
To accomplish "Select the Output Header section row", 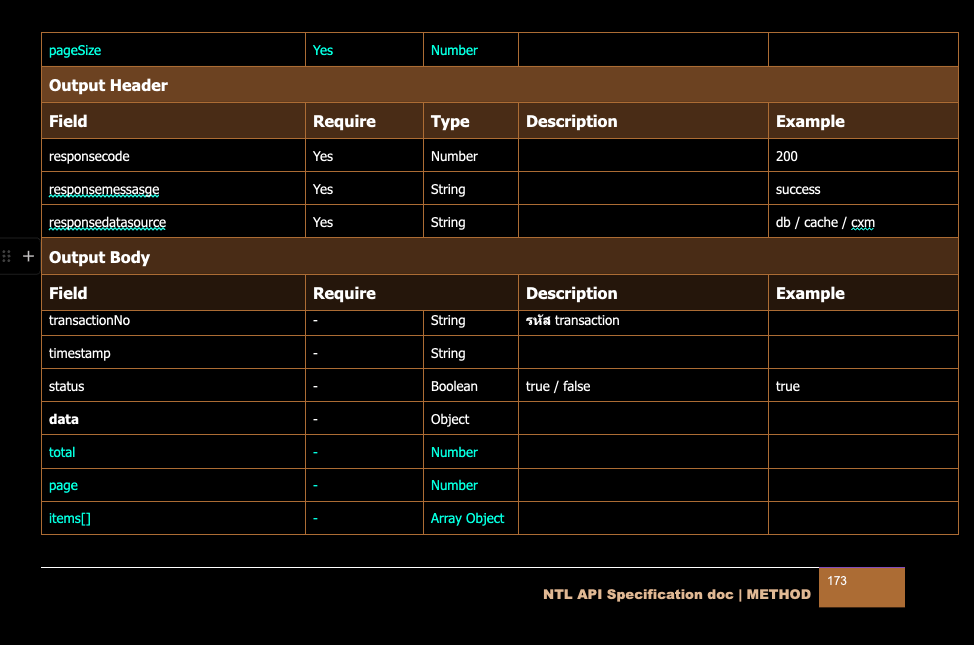I will click(x=499, y=86).
